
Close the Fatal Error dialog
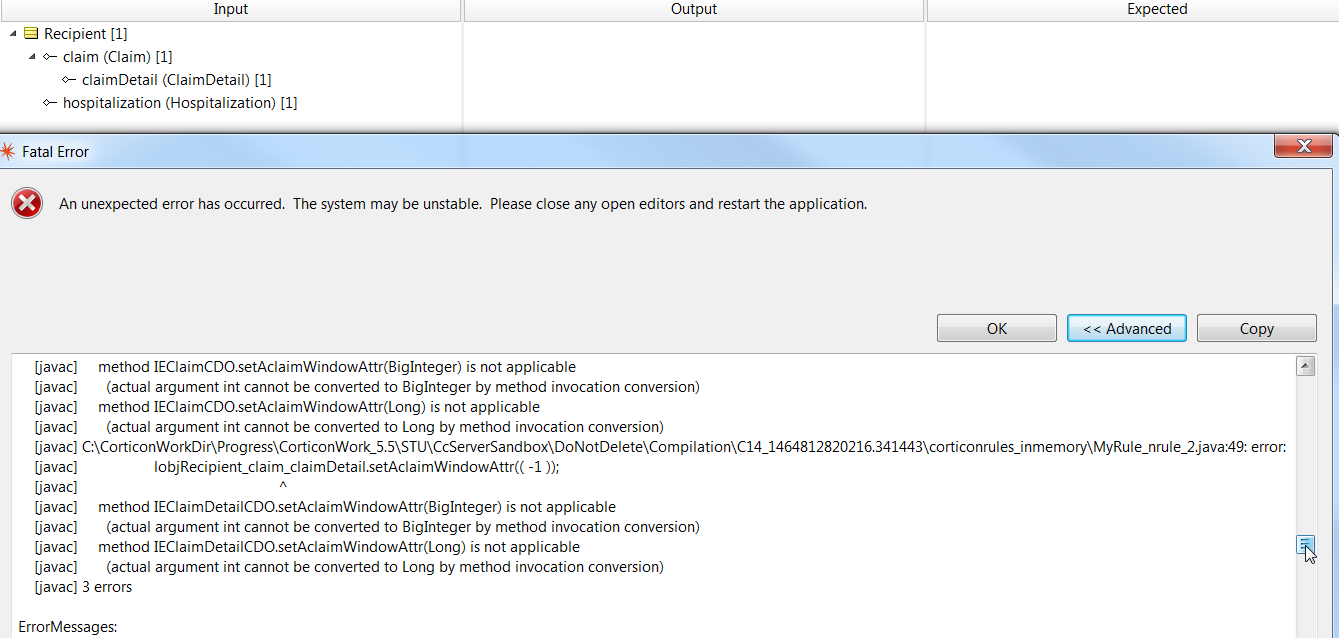click(x=1303, y=147)
